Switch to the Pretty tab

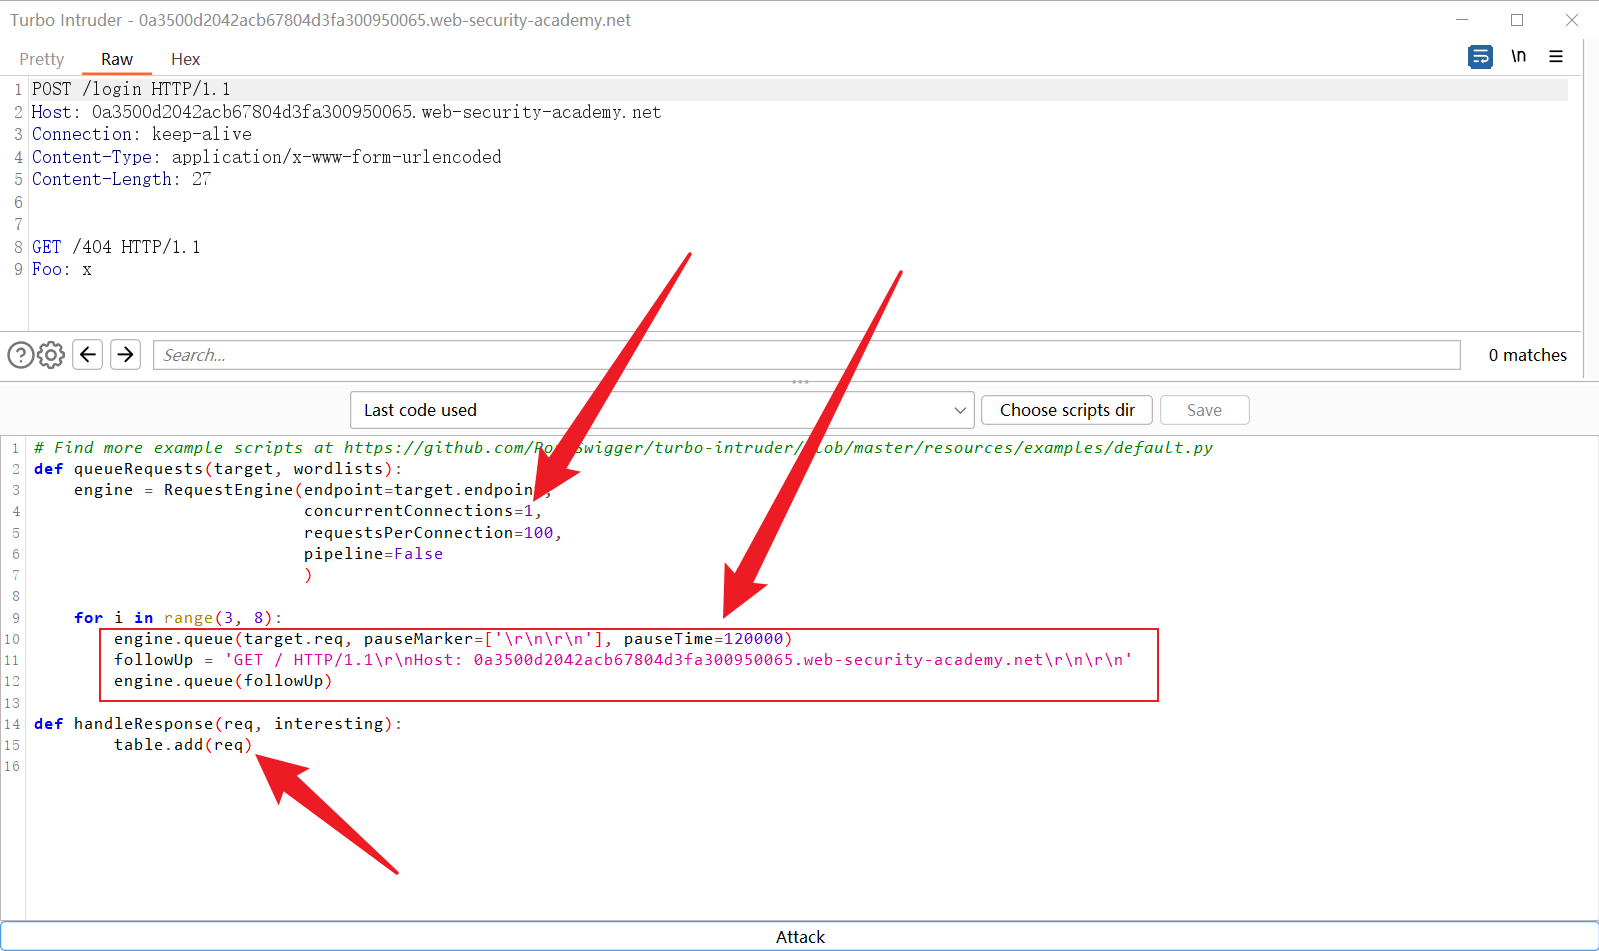[41, 60]
